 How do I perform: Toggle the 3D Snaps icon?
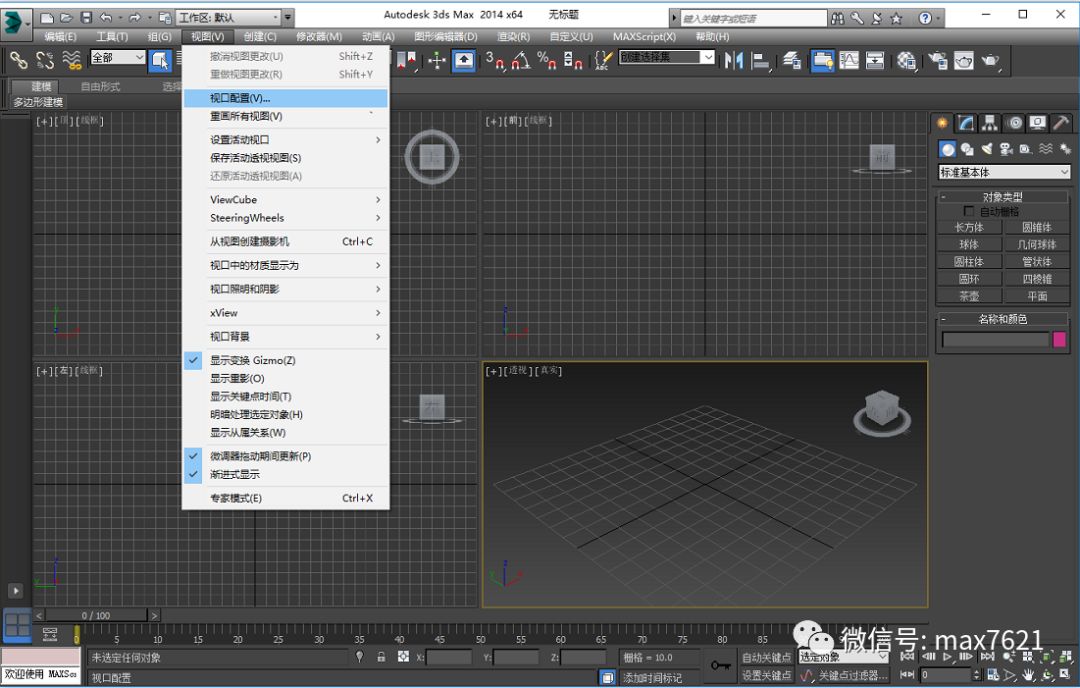pyautogui.click(x=495, y=61)
